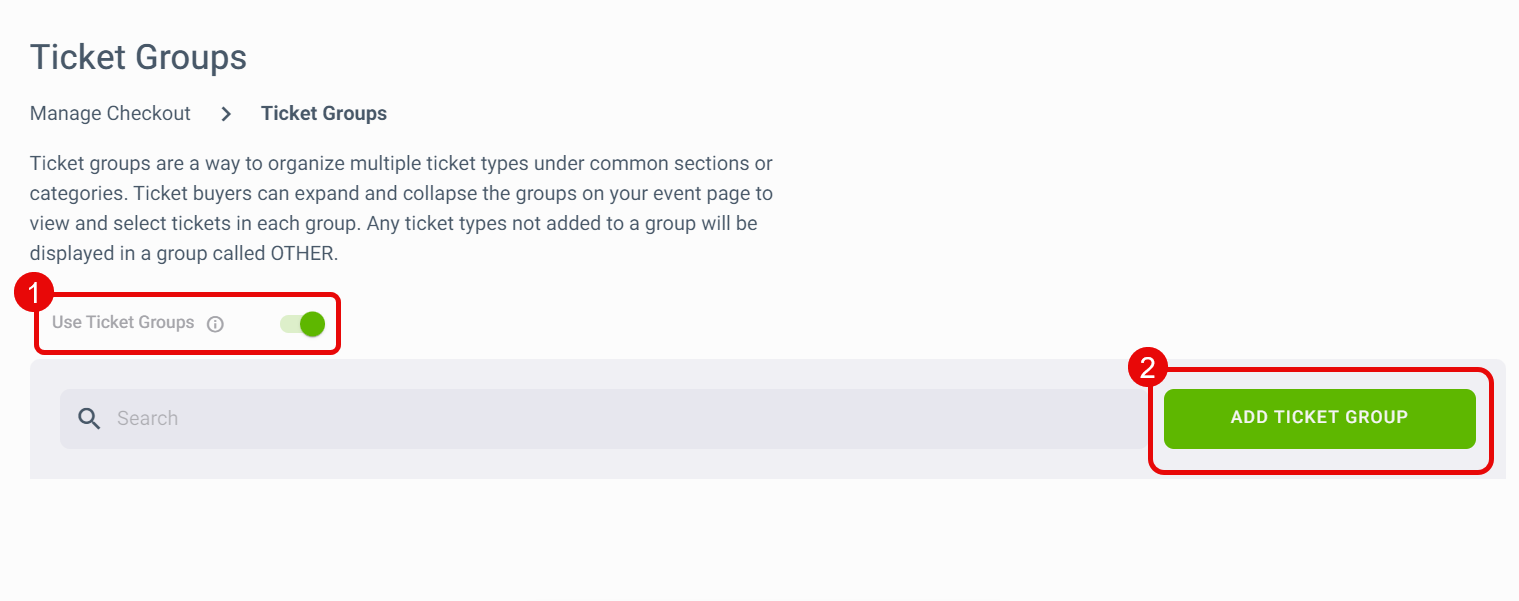The height and width of the screenshot is (601, 1519).
Task: Click the light green track of the toggle
Action: point(289,324)
